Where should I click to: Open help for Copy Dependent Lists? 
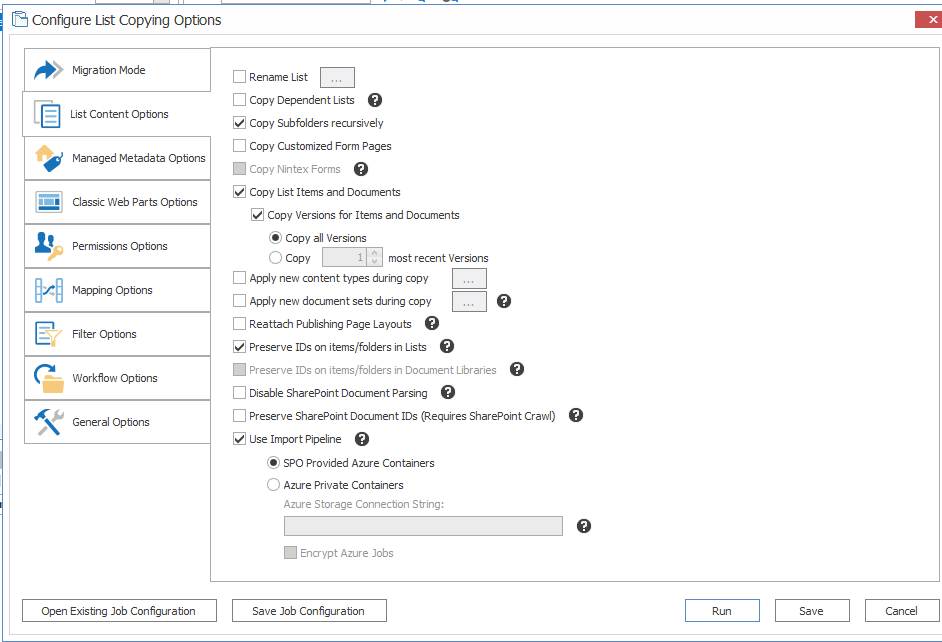tap(374, 99)
